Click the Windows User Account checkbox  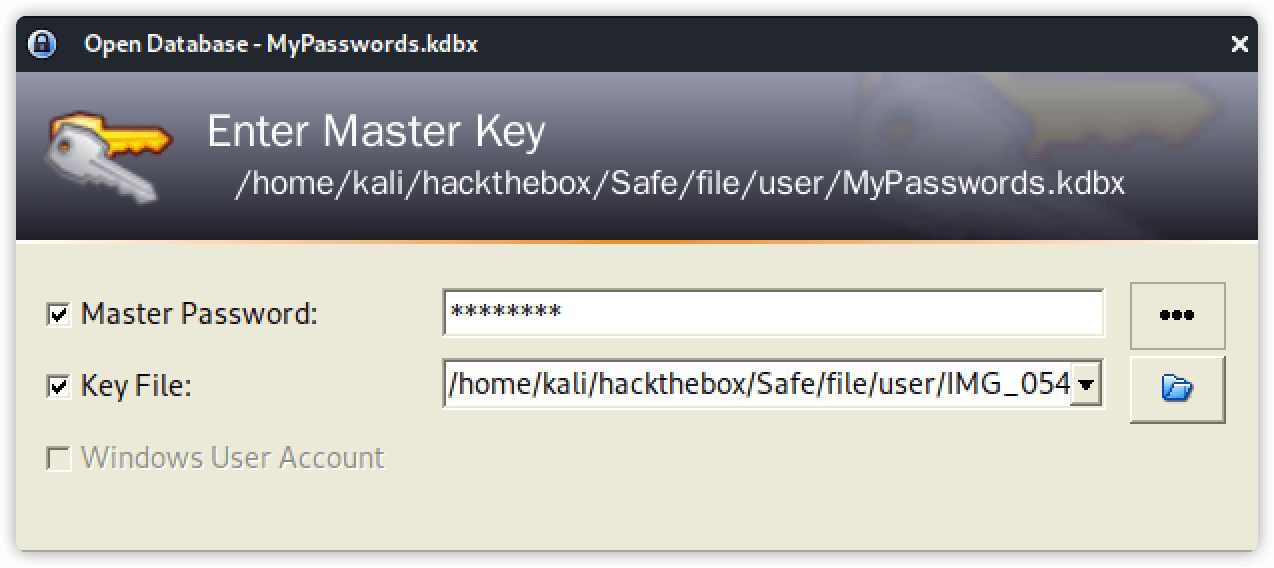click(x=59, y=459)
